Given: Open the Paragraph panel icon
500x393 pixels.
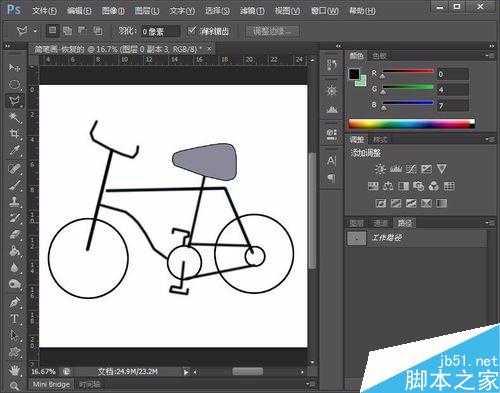Looking at the screenshot, I should coord(331,178).
